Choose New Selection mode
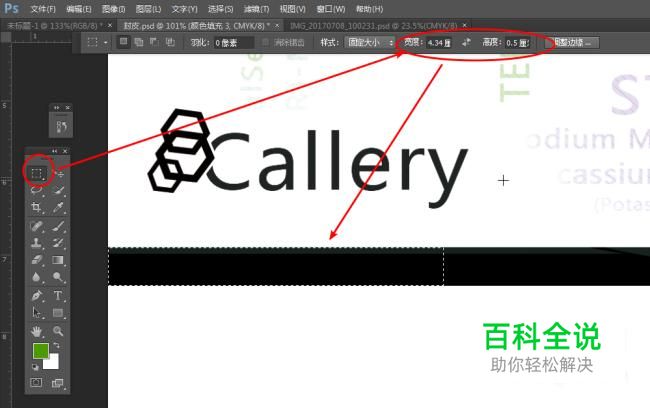650x408 pixels. click(124, 42)
